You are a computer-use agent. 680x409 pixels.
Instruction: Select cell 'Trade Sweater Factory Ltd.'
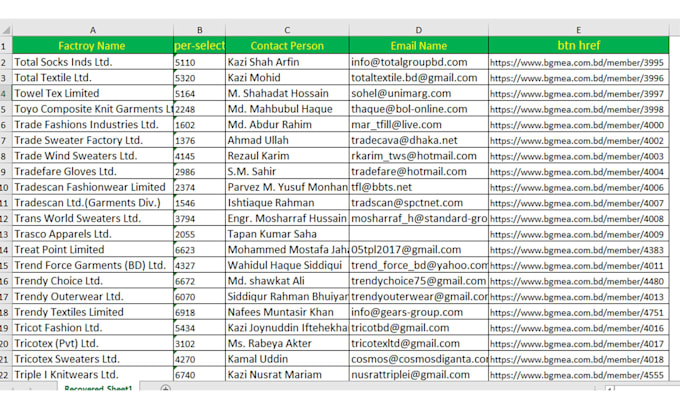(x=92, y=140)
